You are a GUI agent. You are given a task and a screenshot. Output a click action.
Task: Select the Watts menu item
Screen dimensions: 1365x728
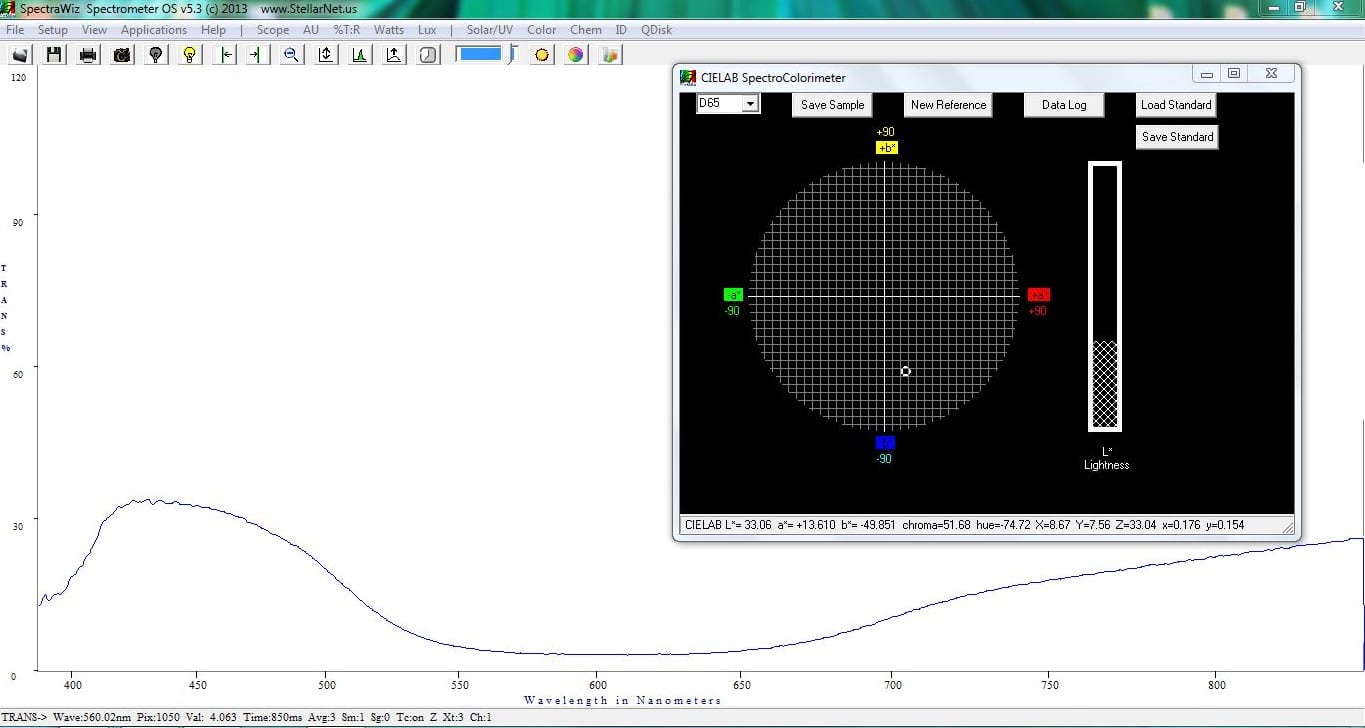coord(389,30)
